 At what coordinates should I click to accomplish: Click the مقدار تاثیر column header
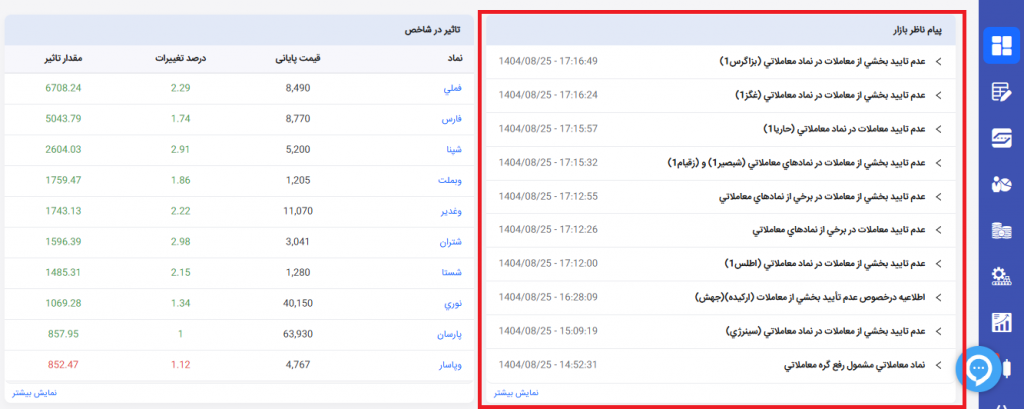[x=61, y=58]
